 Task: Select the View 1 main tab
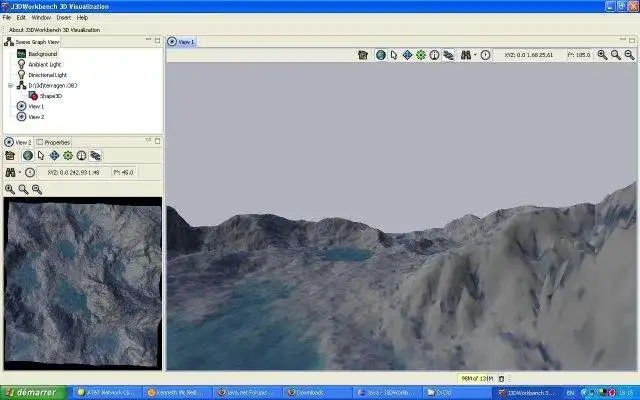[x=181, y=42]
